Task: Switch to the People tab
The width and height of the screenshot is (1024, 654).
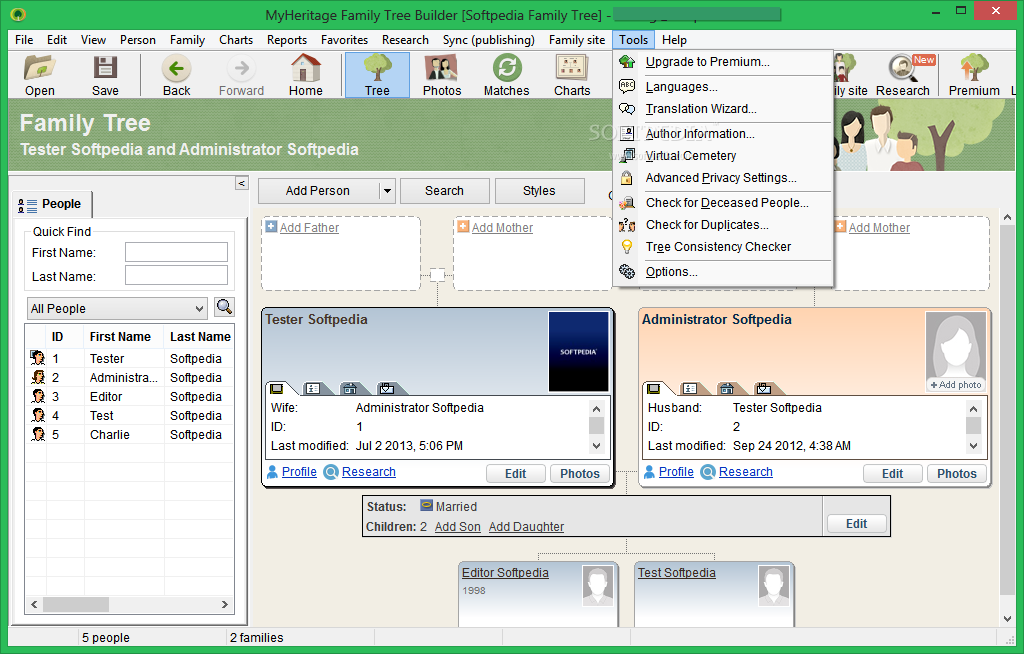Action: [x=52, y=204]
